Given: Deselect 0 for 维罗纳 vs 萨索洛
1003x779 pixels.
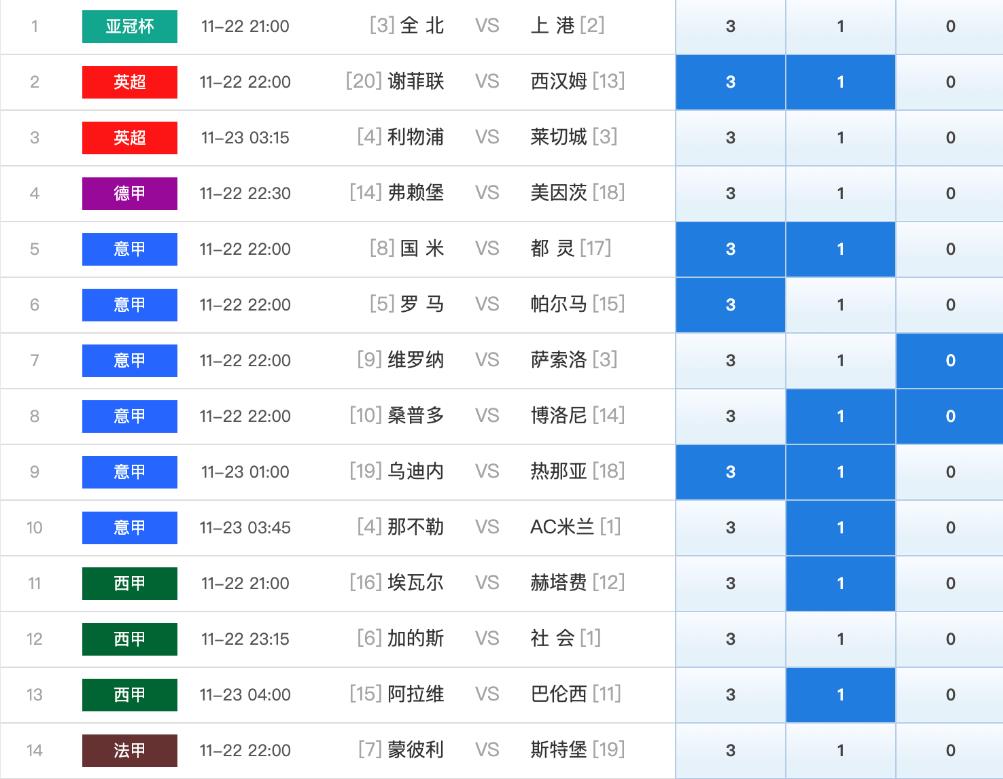Looking at the screenshot, I should pos(950,360).
